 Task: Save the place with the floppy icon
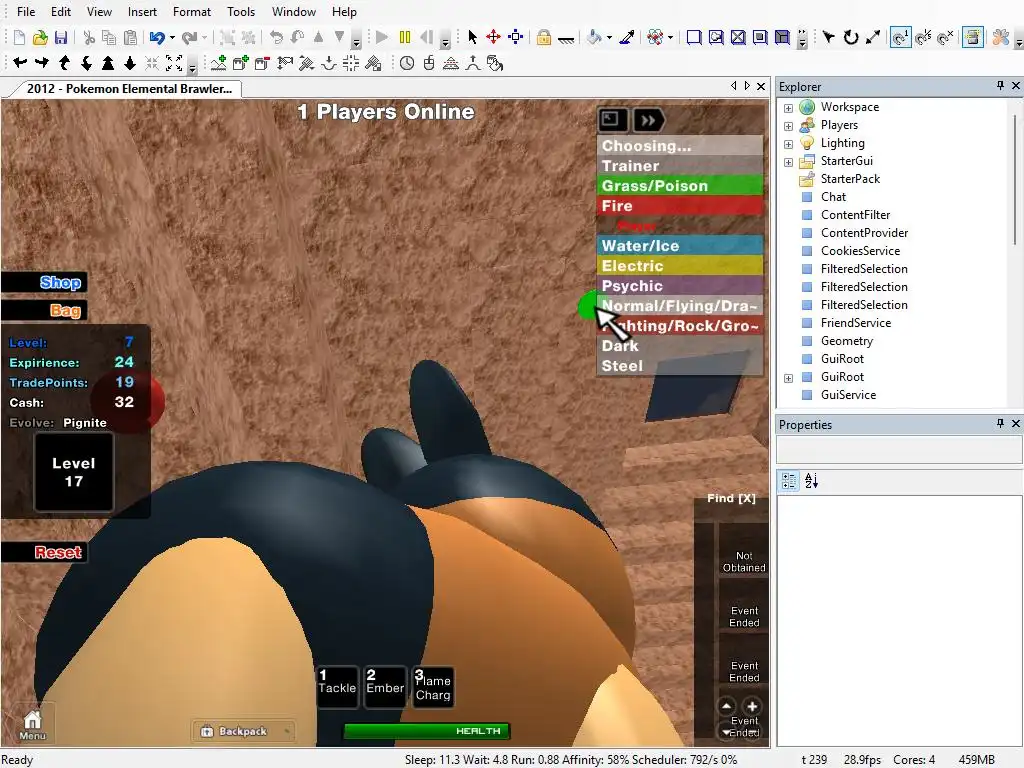coord(61,37)
